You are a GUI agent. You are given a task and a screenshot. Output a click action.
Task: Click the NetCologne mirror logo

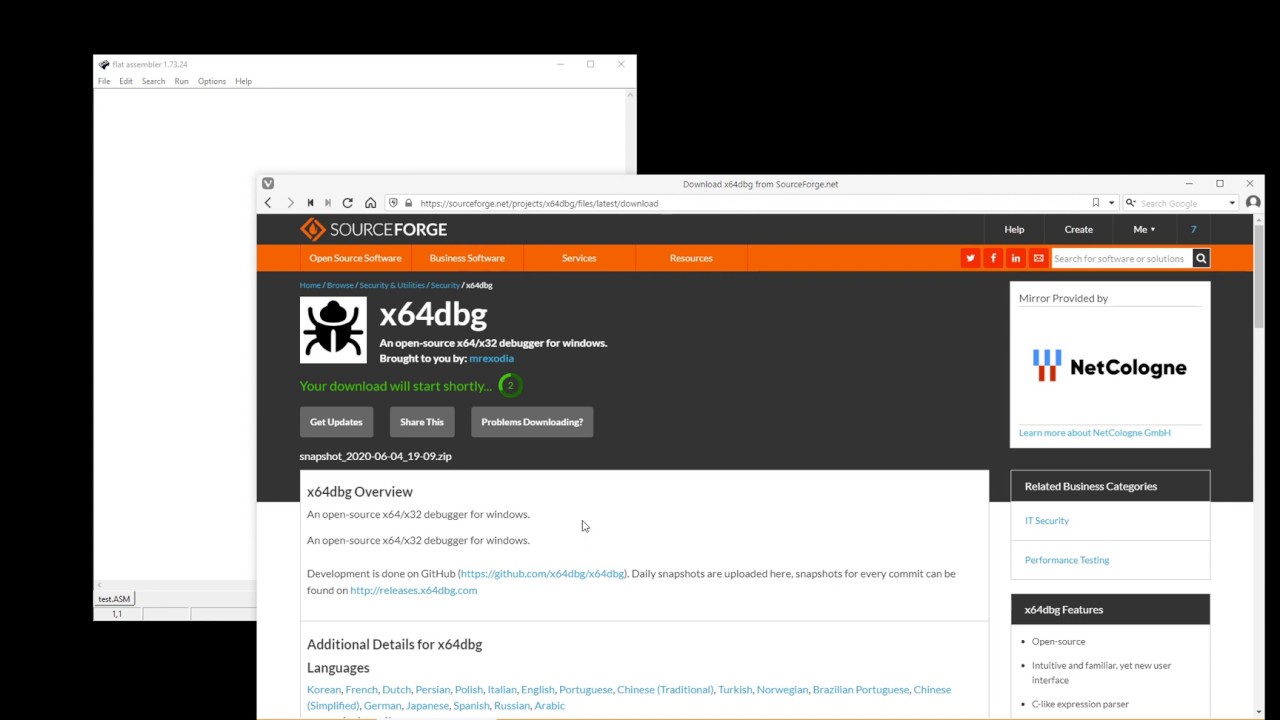click(1110, 367)
